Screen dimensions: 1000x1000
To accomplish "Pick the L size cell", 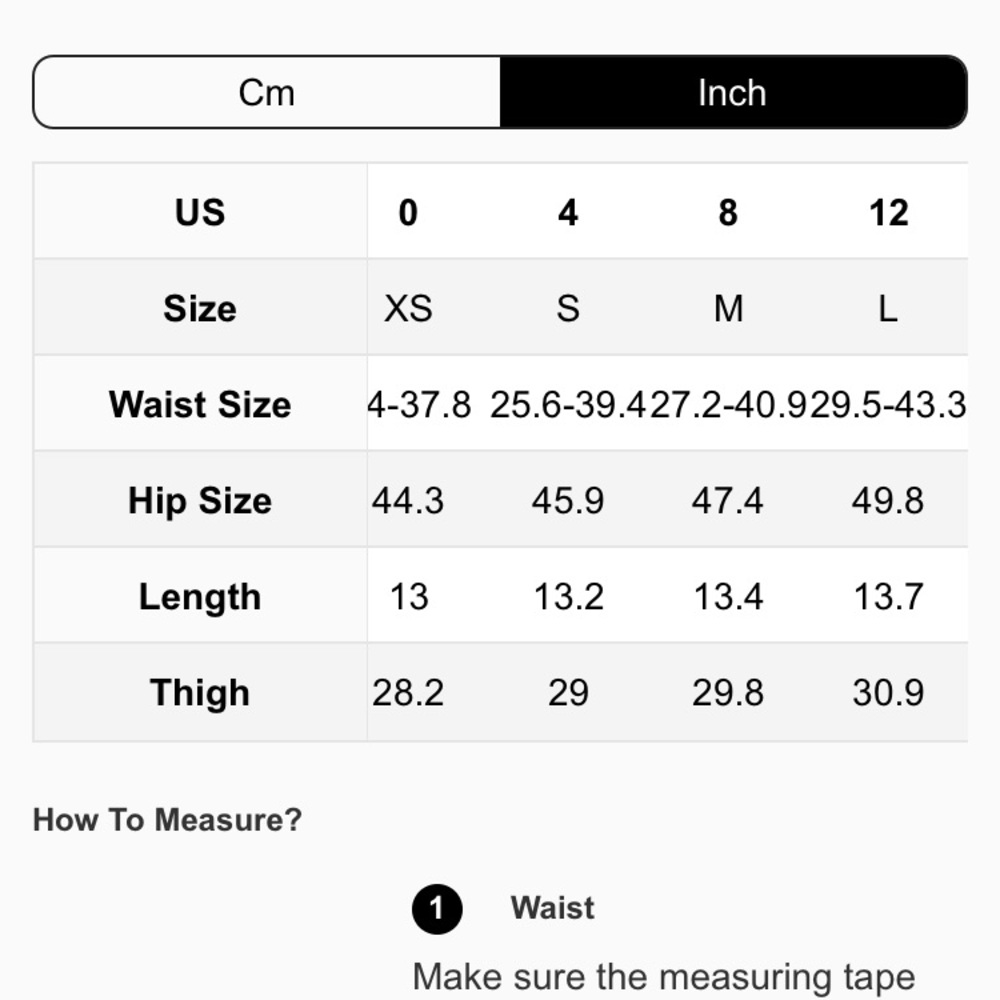I will pyautogui.click(x=888, y=308).
